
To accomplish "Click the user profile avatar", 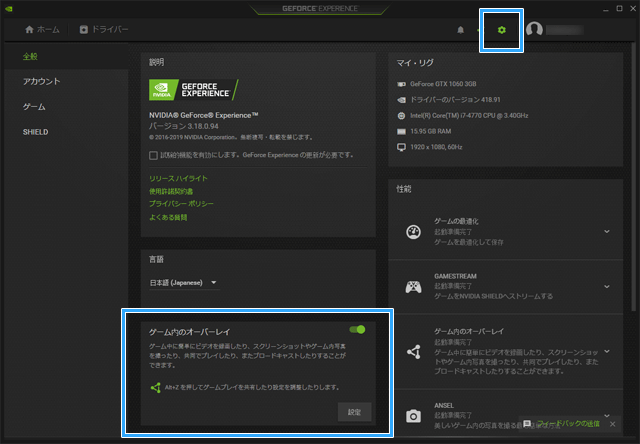I will coord(534,29).
